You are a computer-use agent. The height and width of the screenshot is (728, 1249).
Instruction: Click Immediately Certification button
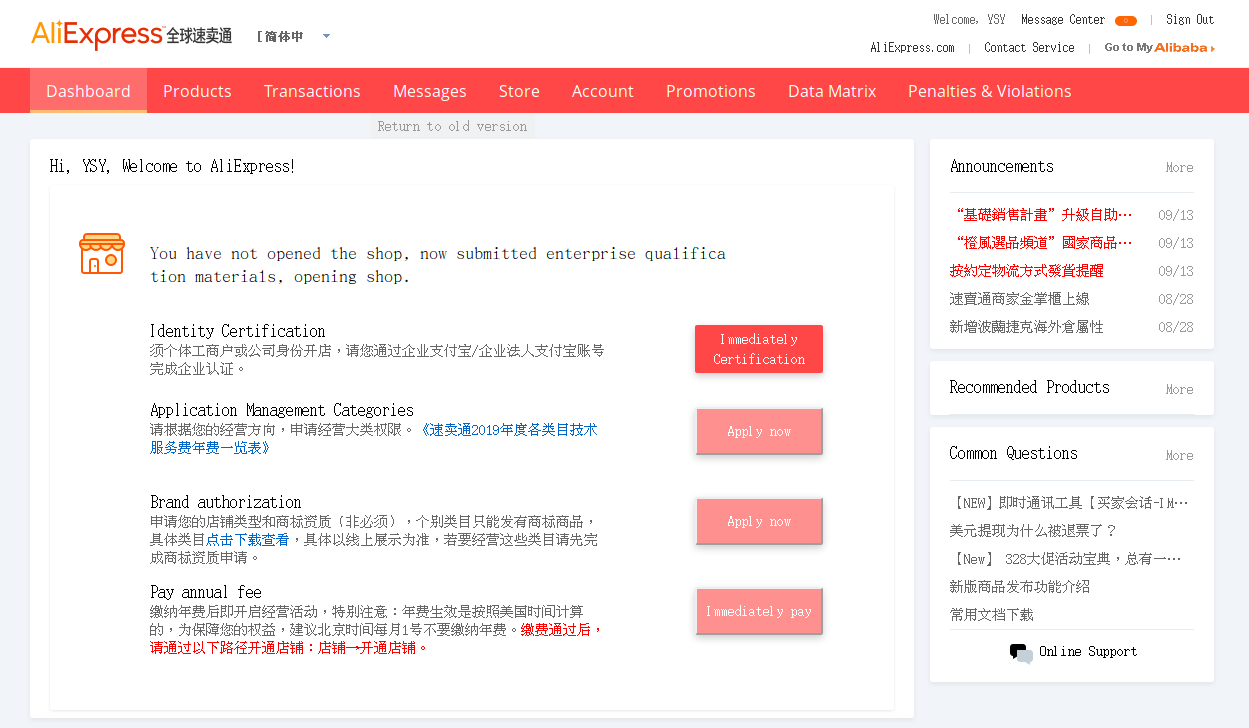coord(759,349)
